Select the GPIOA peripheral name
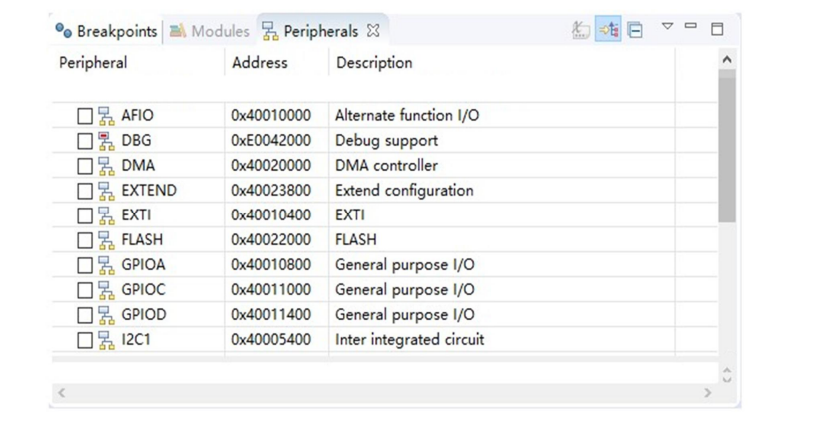 [143, 265]
